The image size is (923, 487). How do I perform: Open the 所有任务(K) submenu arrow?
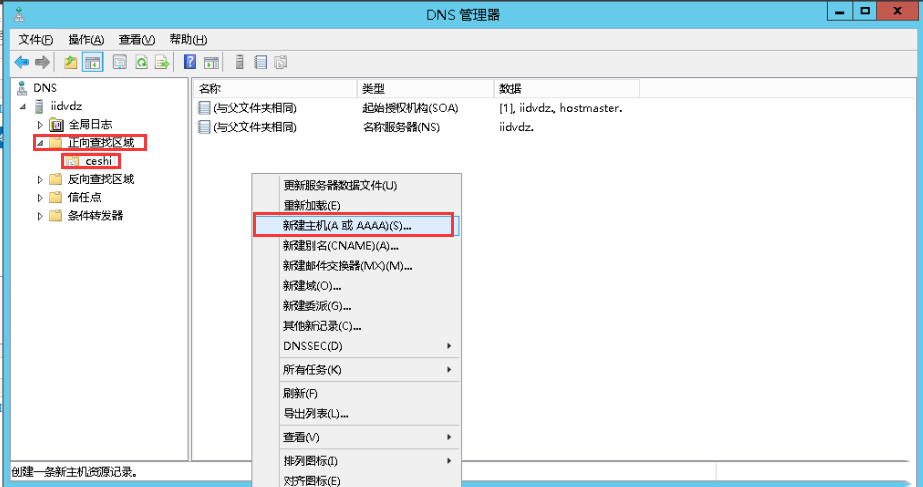(449, 370)
